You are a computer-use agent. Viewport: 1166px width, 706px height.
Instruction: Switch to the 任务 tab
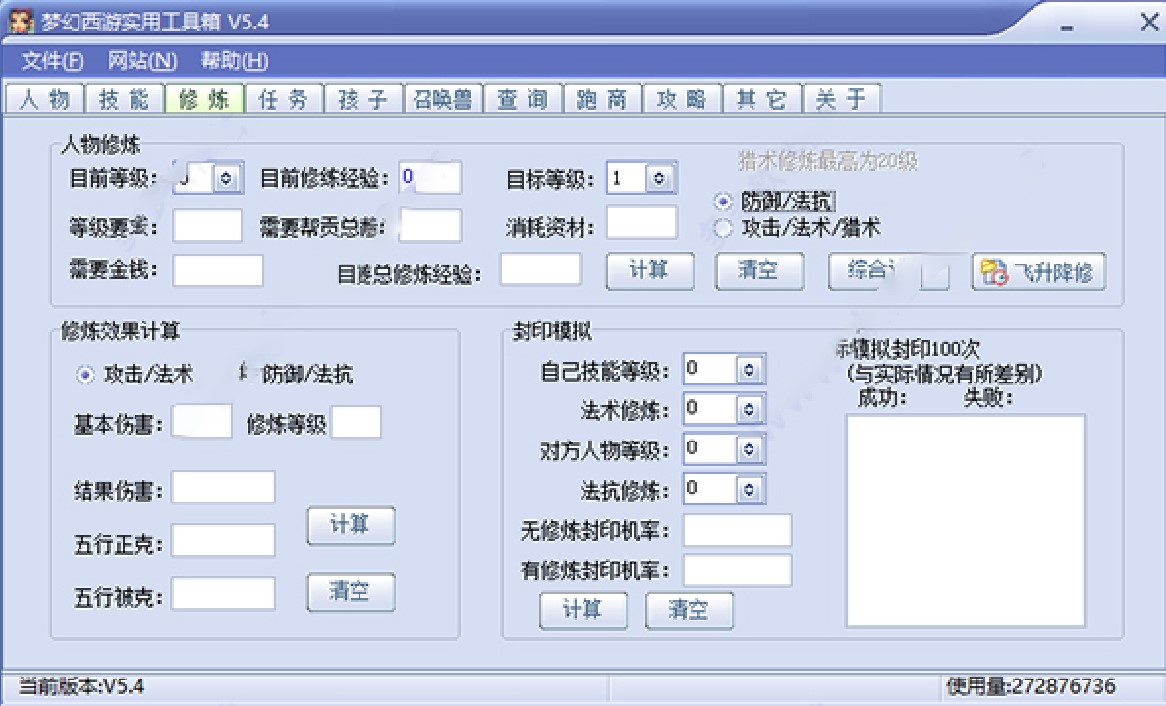[285, 97]
